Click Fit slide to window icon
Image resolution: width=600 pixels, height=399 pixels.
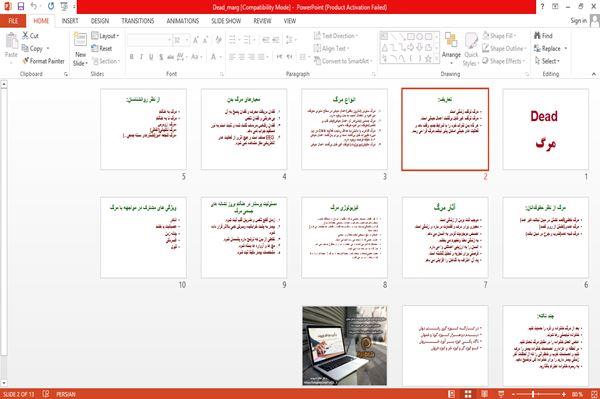[594, 394]
